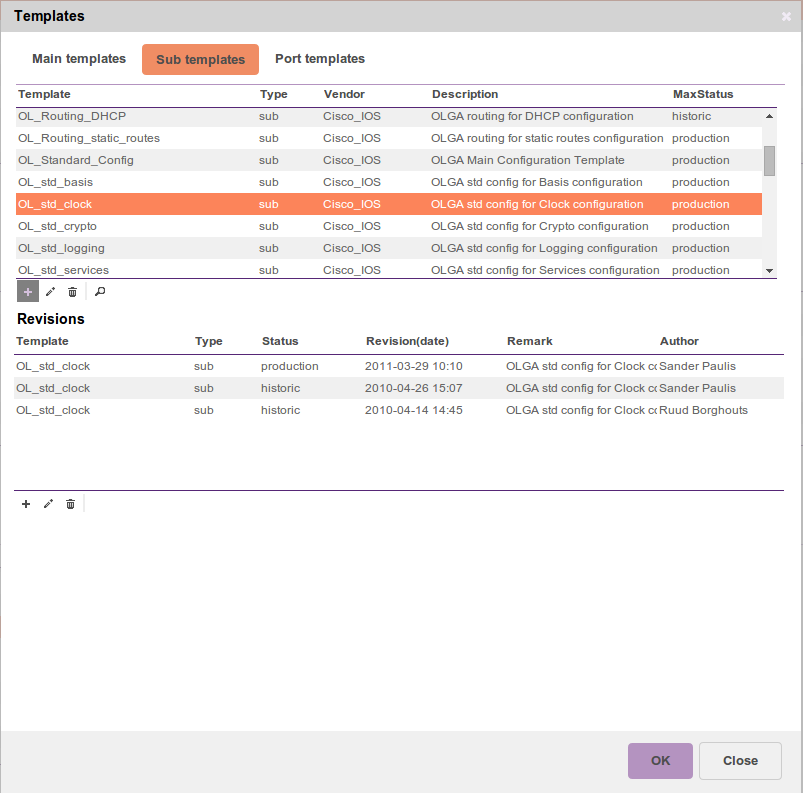Click the search templates magnifier icon
This screenshot has width=803, height=793.
tap(100, 292)
